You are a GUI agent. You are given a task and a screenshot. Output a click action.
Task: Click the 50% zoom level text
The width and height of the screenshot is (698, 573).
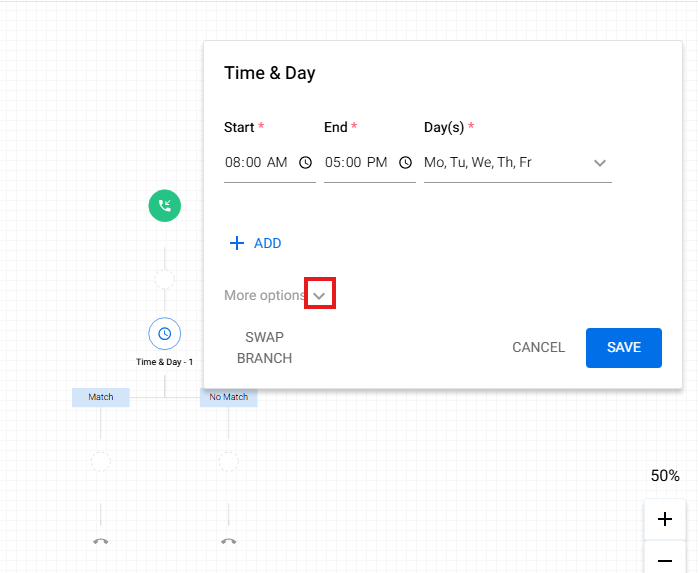pyautogui.click(x=665, y=476)
